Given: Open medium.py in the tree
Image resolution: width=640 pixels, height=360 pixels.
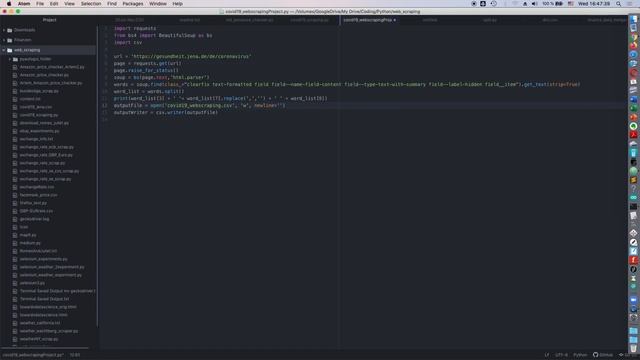Looking at the screenshot, I should tap(30, 243).
